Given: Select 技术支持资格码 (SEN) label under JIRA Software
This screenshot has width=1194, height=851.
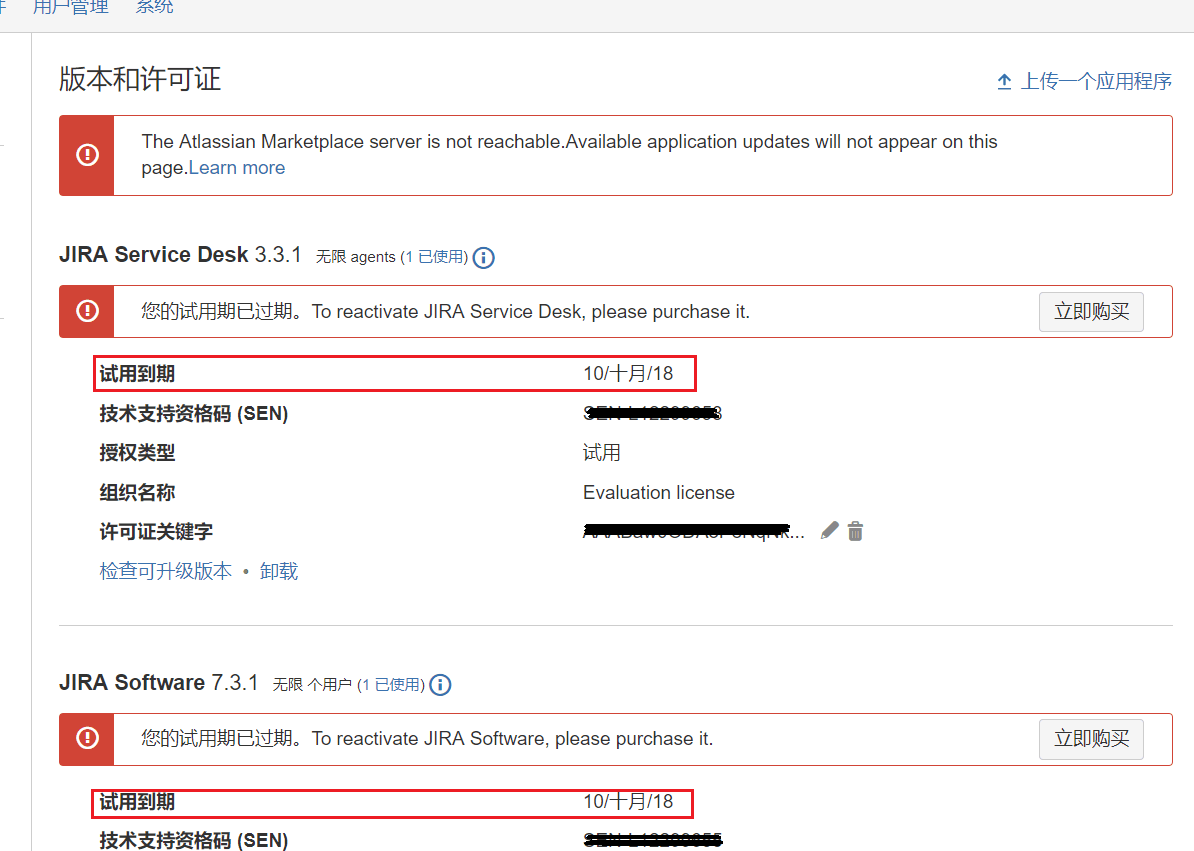Looking at the screenshot, I should (x=194, y=840).
